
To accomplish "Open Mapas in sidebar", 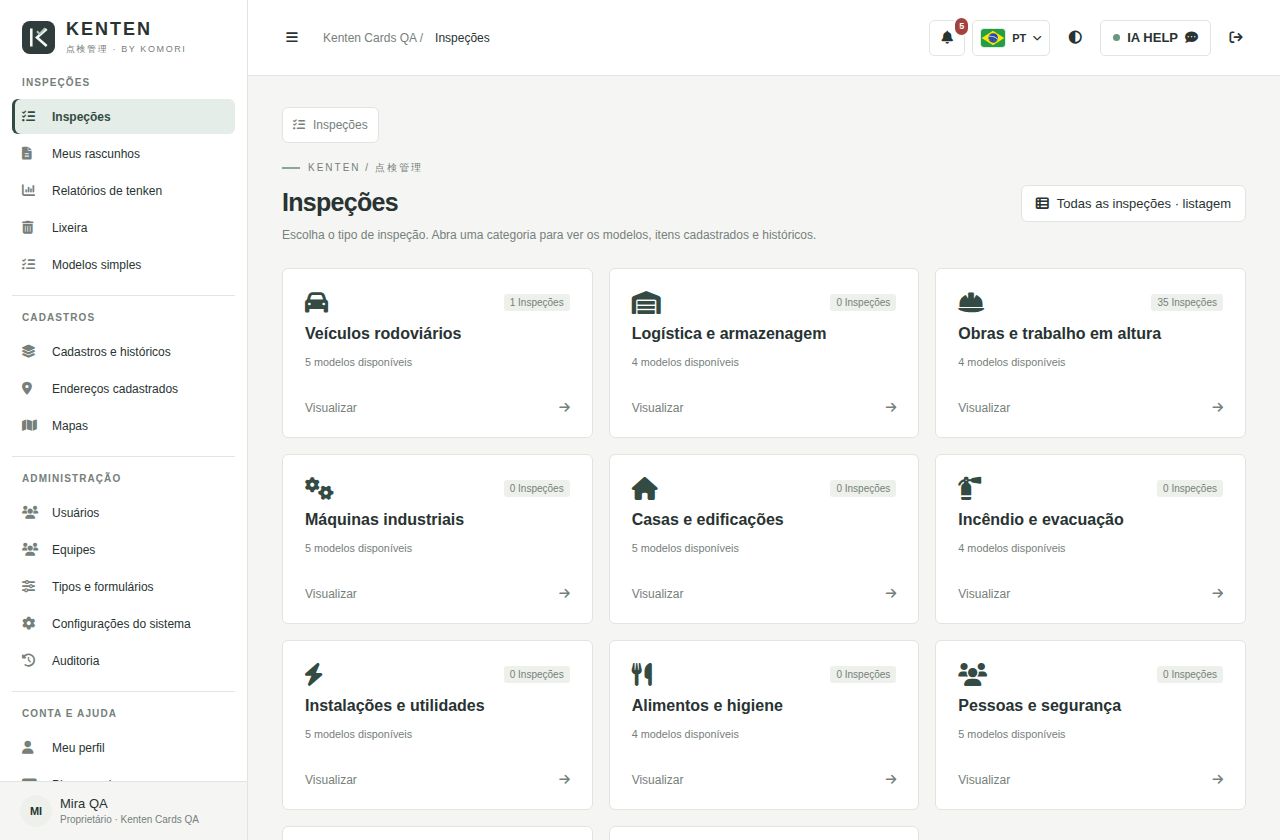I will [123, 426].
